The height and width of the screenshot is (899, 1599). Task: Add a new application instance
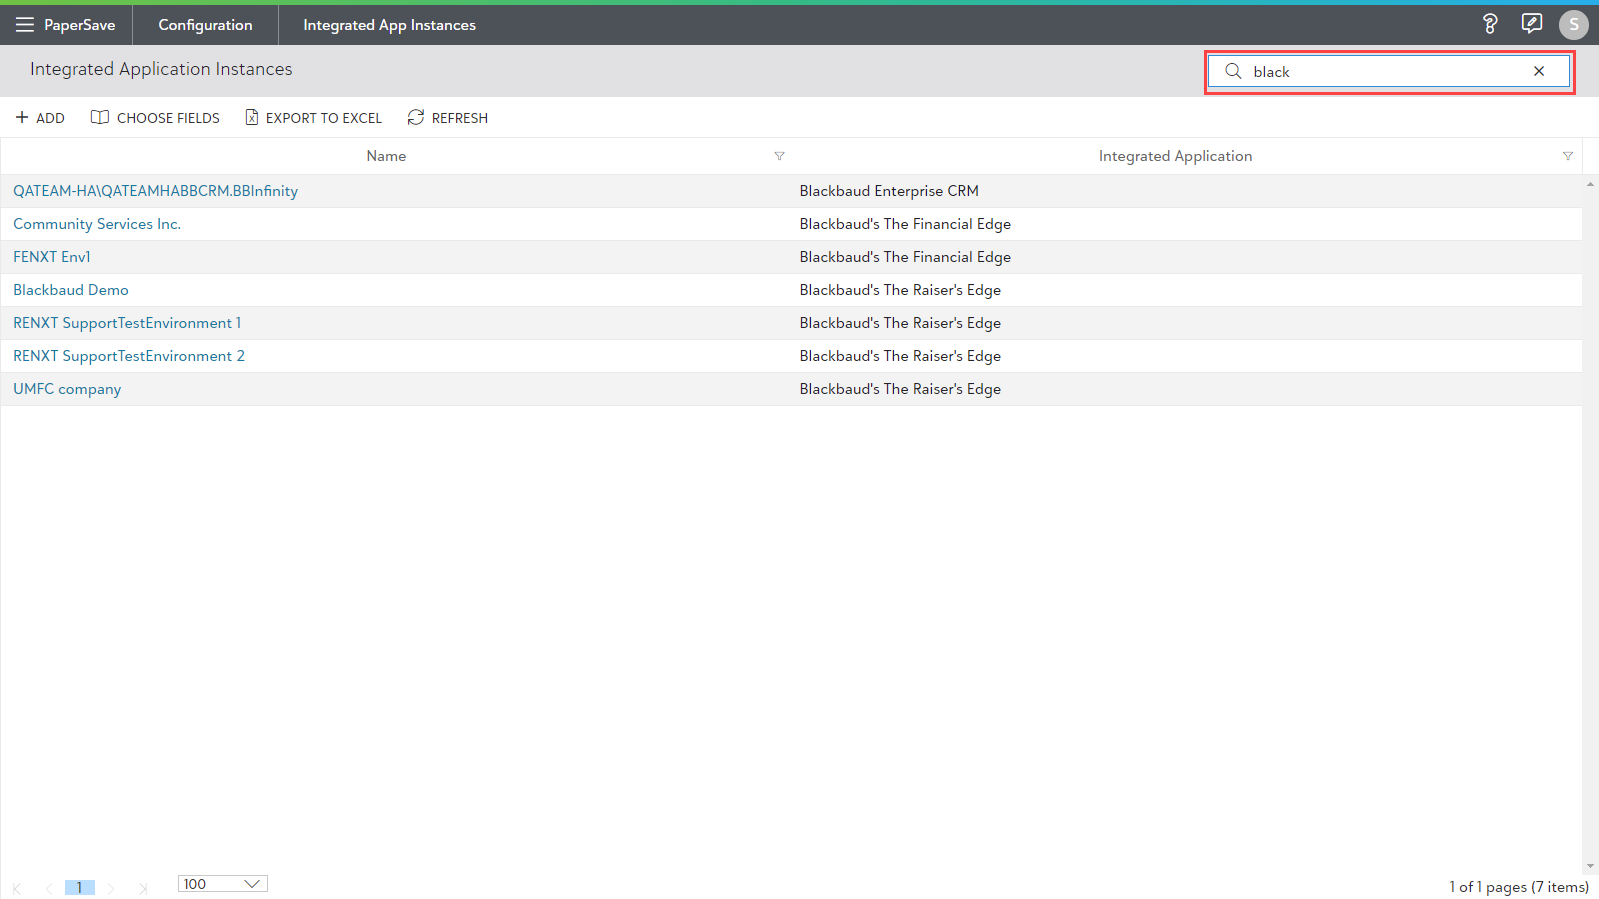[40, 118]
